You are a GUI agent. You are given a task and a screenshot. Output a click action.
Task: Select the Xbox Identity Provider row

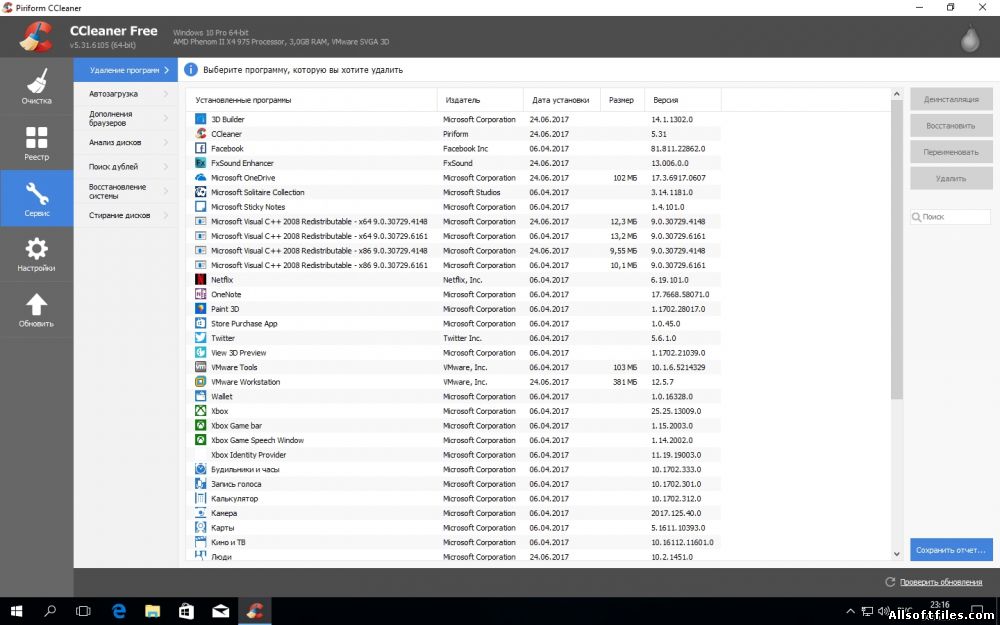pos(453,455)
